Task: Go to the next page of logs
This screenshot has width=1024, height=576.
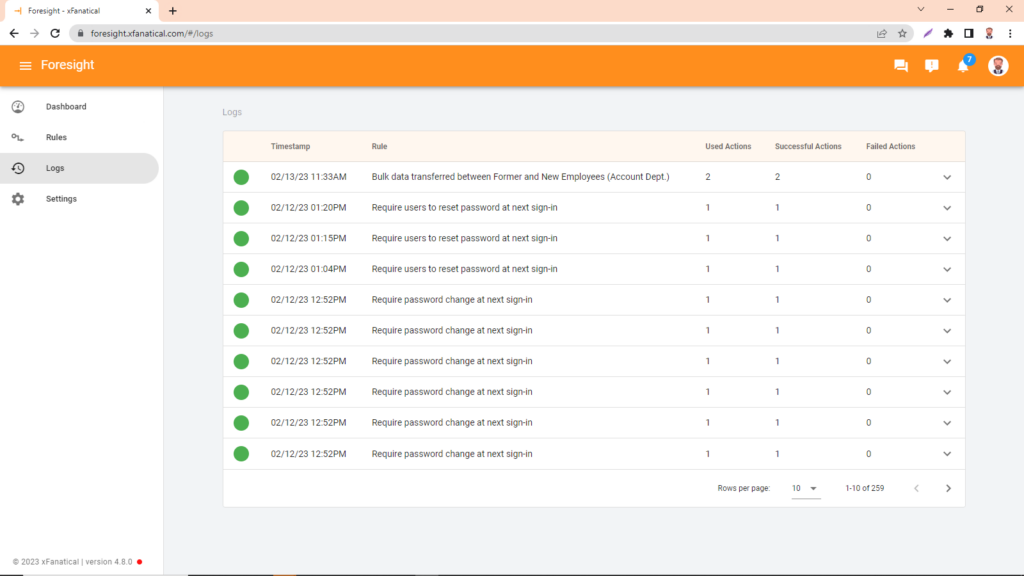Action: coord(947,488)
